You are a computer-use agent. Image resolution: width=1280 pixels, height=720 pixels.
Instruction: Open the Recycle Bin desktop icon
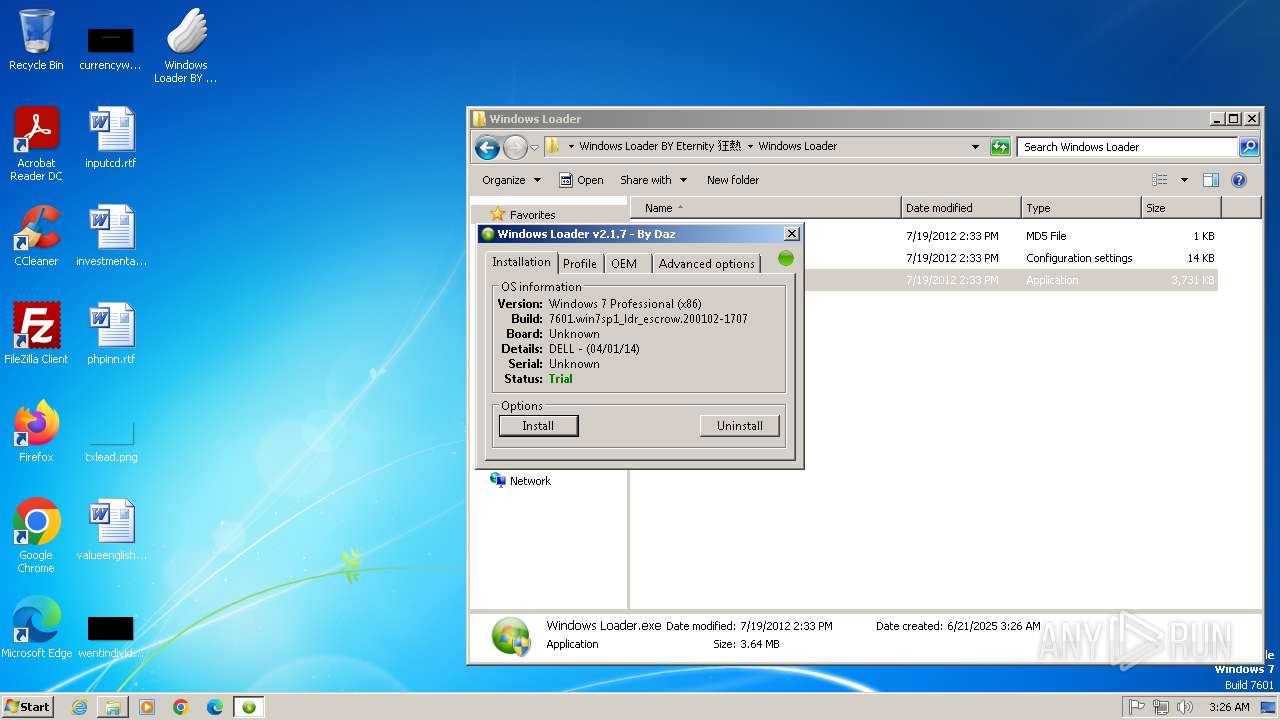(x=36, y=41)
